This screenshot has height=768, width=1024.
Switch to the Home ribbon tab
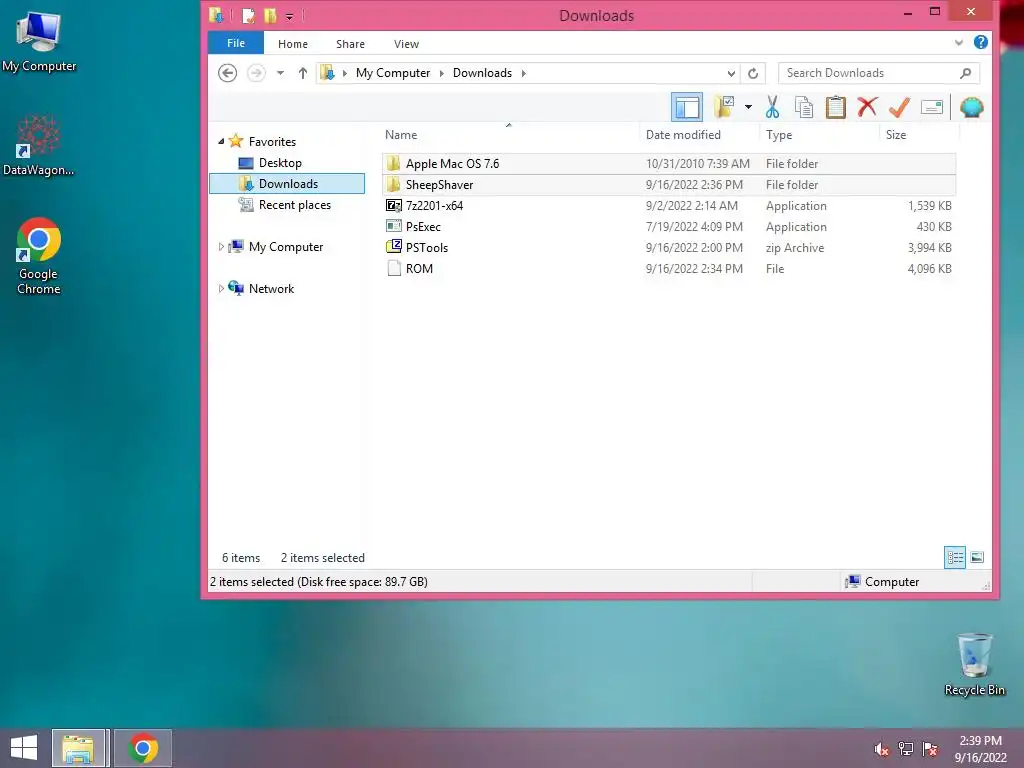pyautogui.click(x=293, y=44)
